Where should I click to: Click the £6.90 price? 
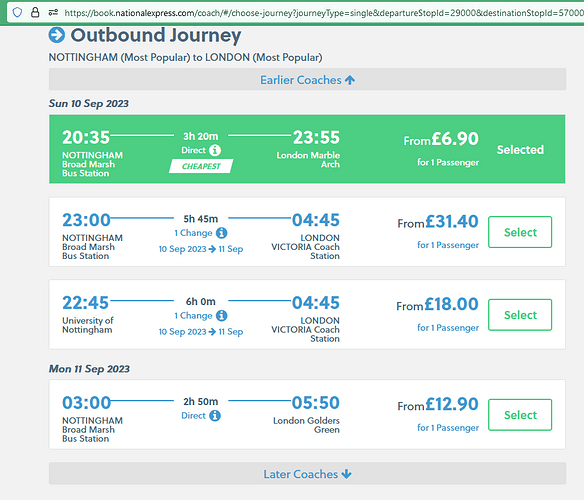click(x=455, y=139)
